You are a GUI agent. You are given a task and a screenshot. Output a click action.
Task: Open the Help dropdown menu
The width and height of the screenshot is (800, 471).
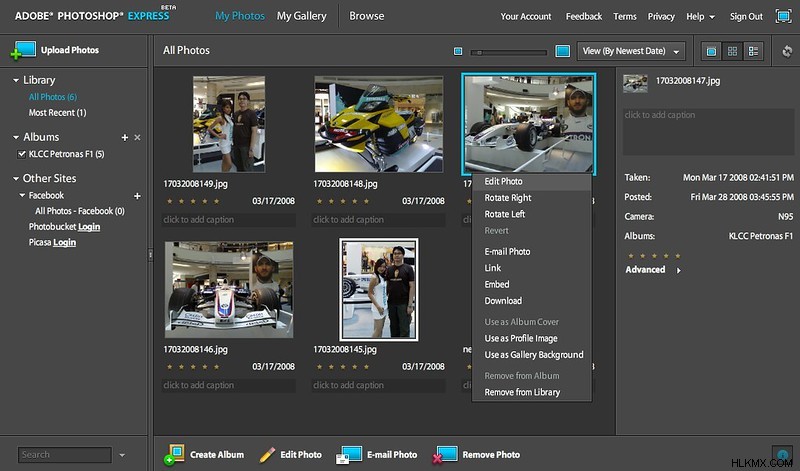pyautogui.click(x=700, y=16)
